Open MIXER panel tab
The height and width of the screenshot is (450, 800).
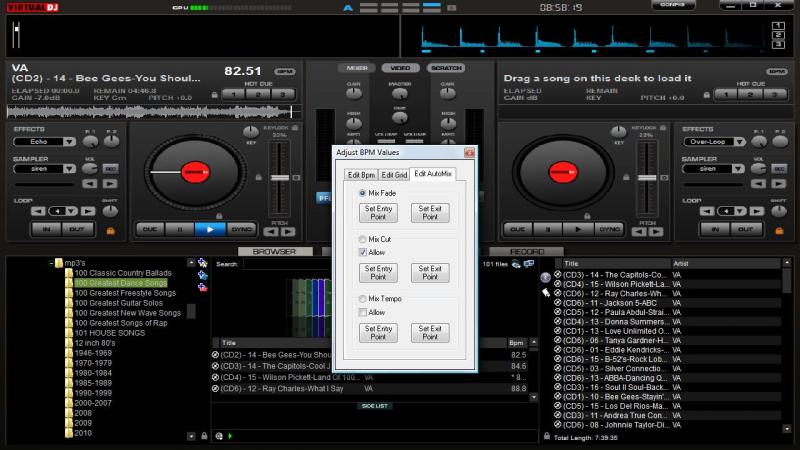357,68
